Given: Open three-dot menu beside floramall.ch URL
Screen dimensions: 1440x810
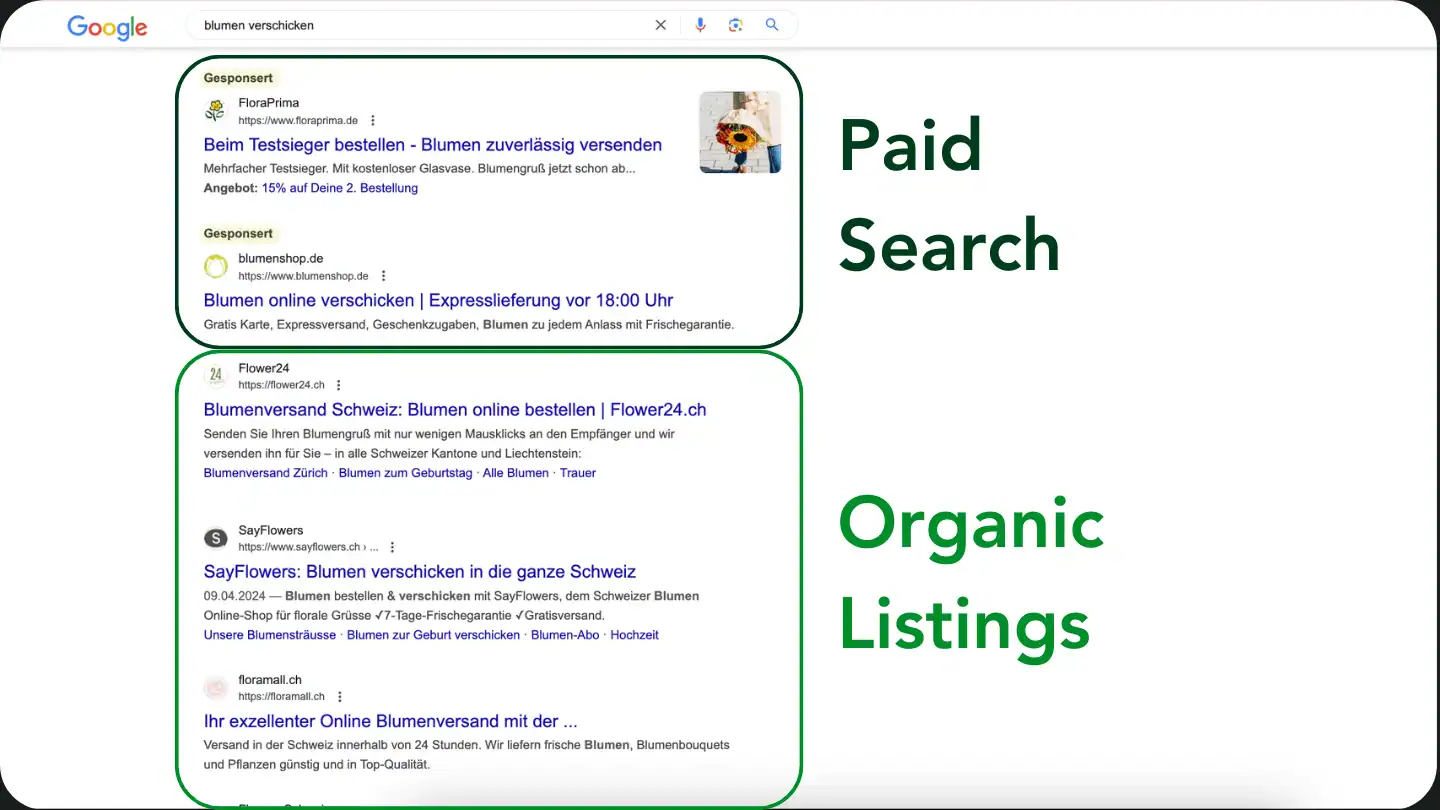Looking at the screenshot, I should 339,697.
